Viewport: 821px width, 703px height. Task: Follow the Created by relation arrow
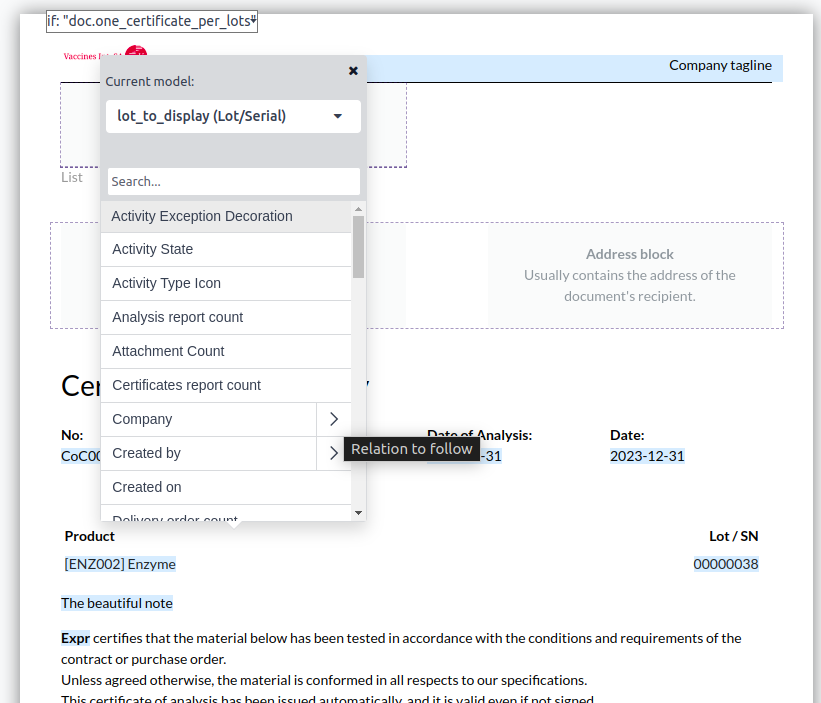coord(334,453)
